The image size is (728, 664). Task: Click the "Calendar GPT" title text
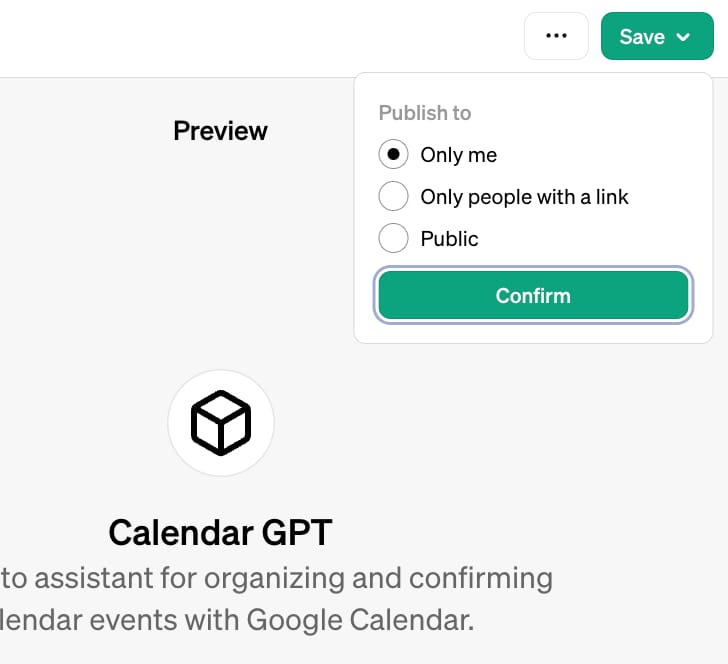(x=220, y=533)
